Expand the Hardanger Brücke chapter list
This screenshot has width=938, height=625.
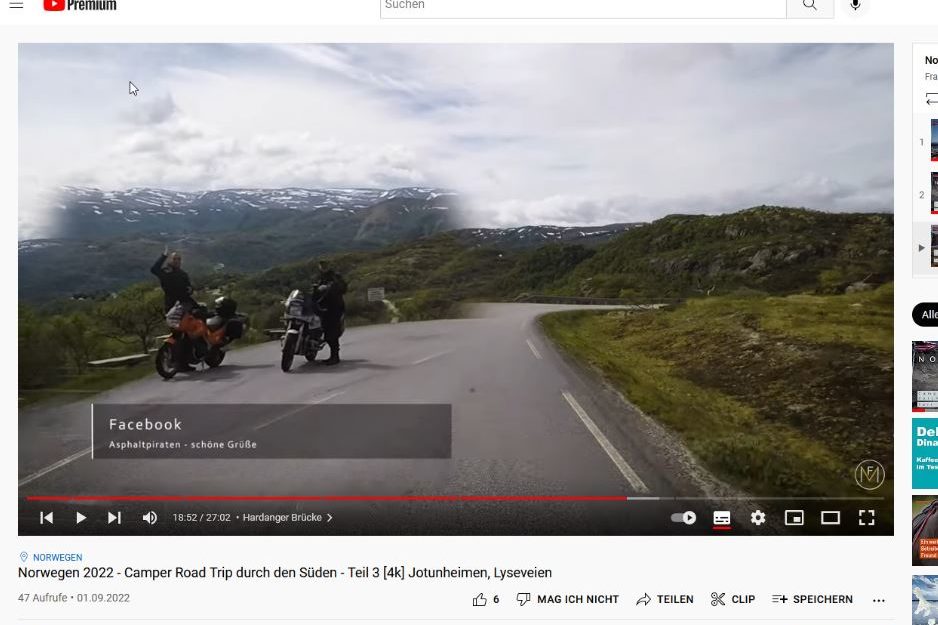click(x=288, y=518)
